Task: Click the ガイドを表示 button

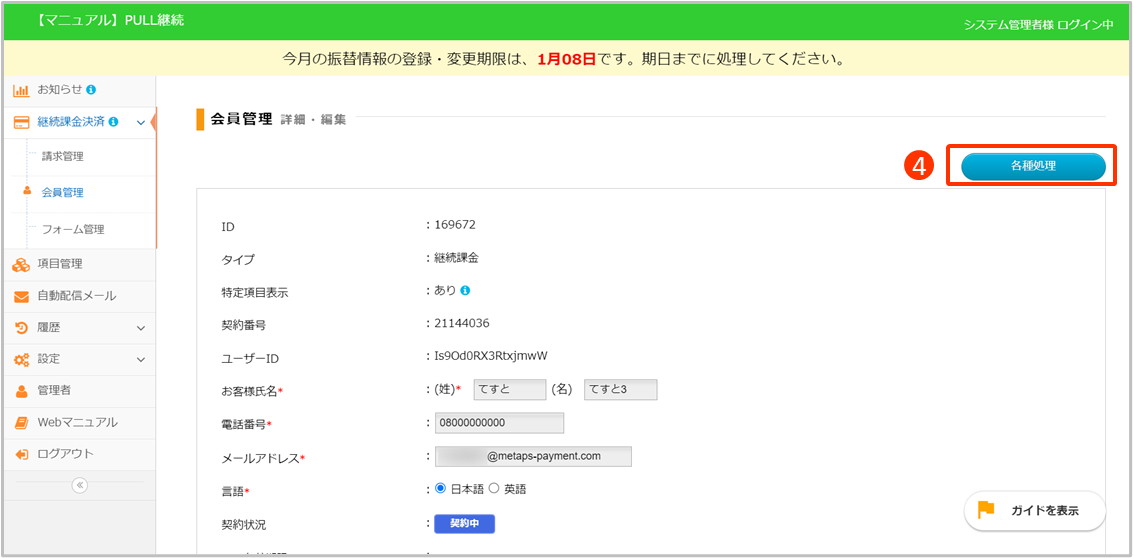Action: click(x=1034, y=510)
